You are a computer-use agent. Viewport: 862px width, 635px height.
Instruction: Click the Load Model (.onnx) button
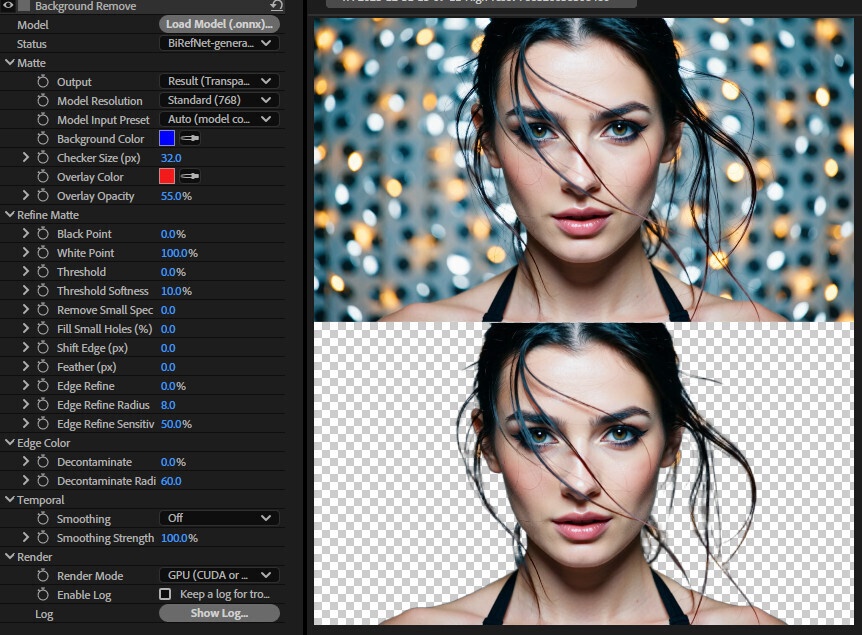[x=219, y=24]
